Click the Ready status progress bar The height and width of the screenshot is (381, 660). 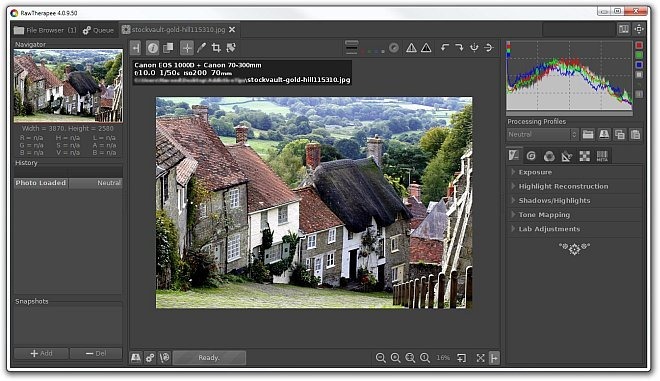[209, 358]
